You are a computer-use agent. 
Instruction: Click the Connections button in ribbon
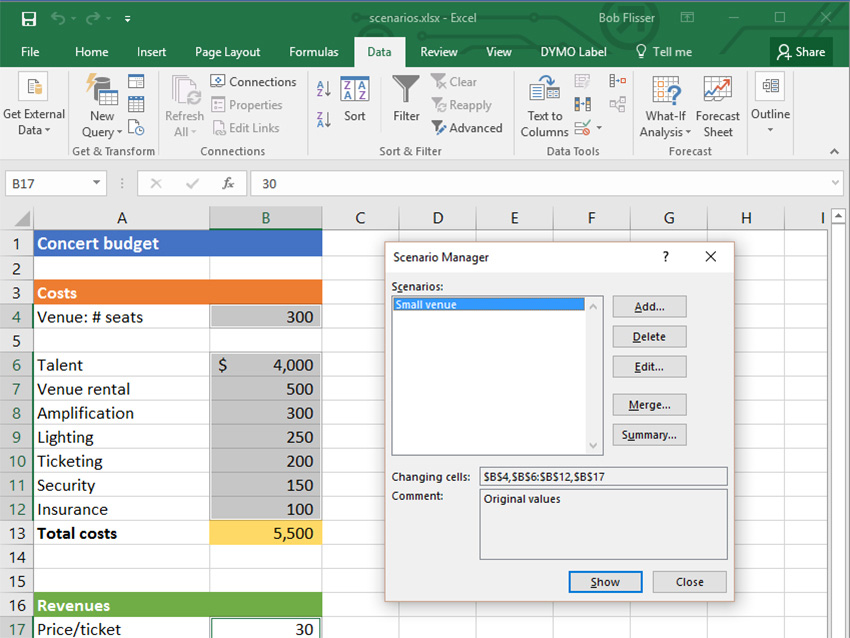(254, 82)
